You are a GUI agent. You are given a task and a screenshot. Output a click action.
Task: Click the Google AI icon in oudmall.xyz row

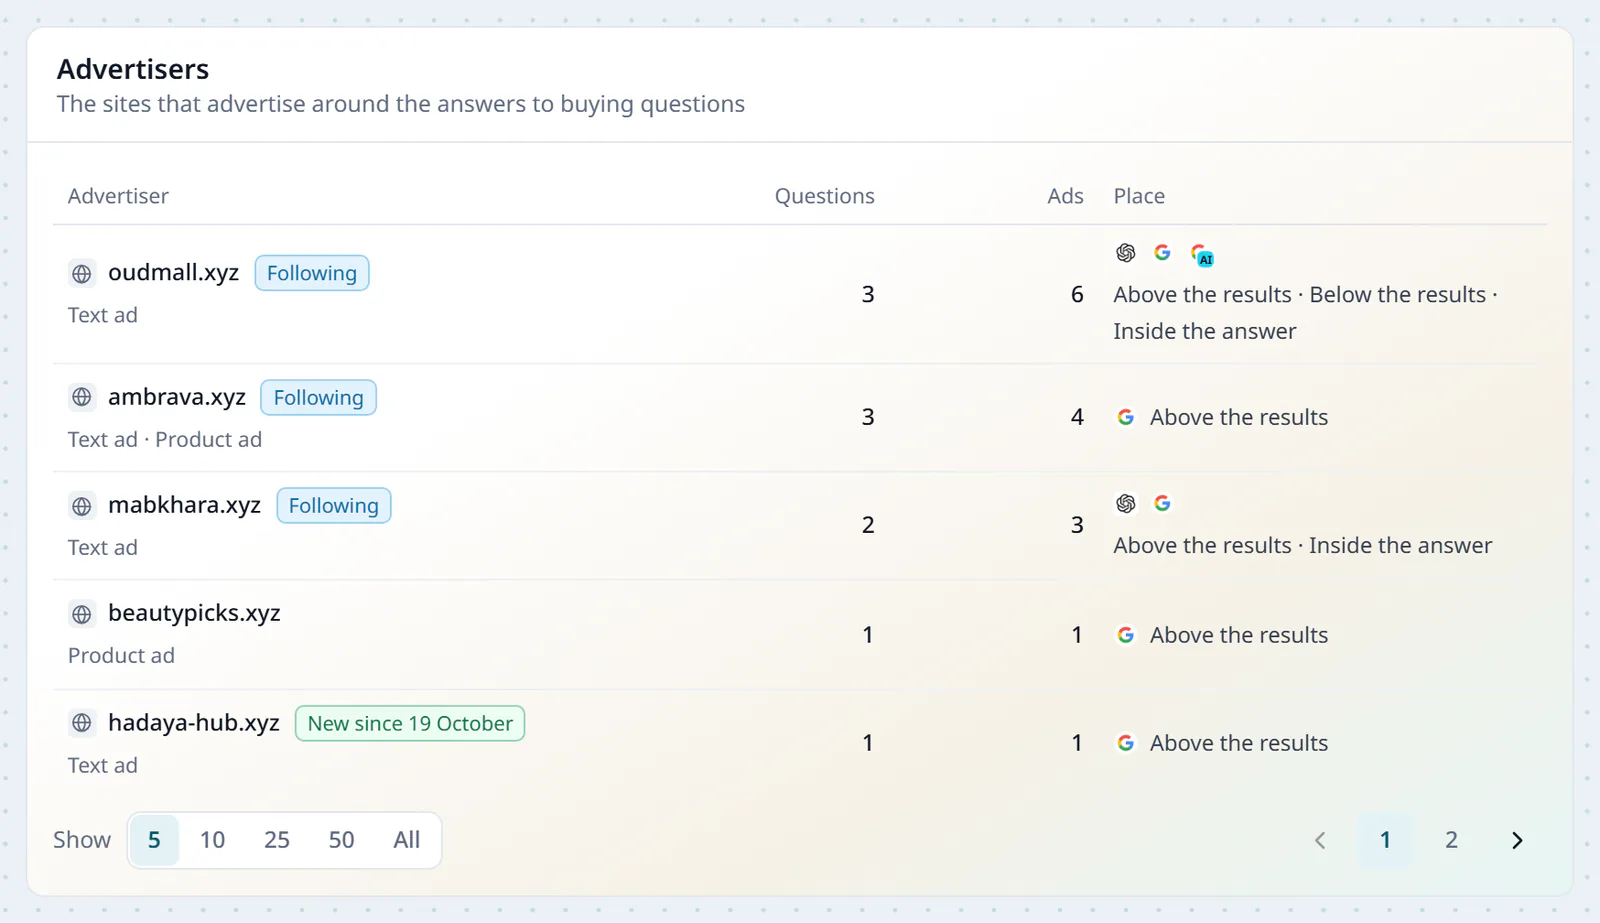1201,255
